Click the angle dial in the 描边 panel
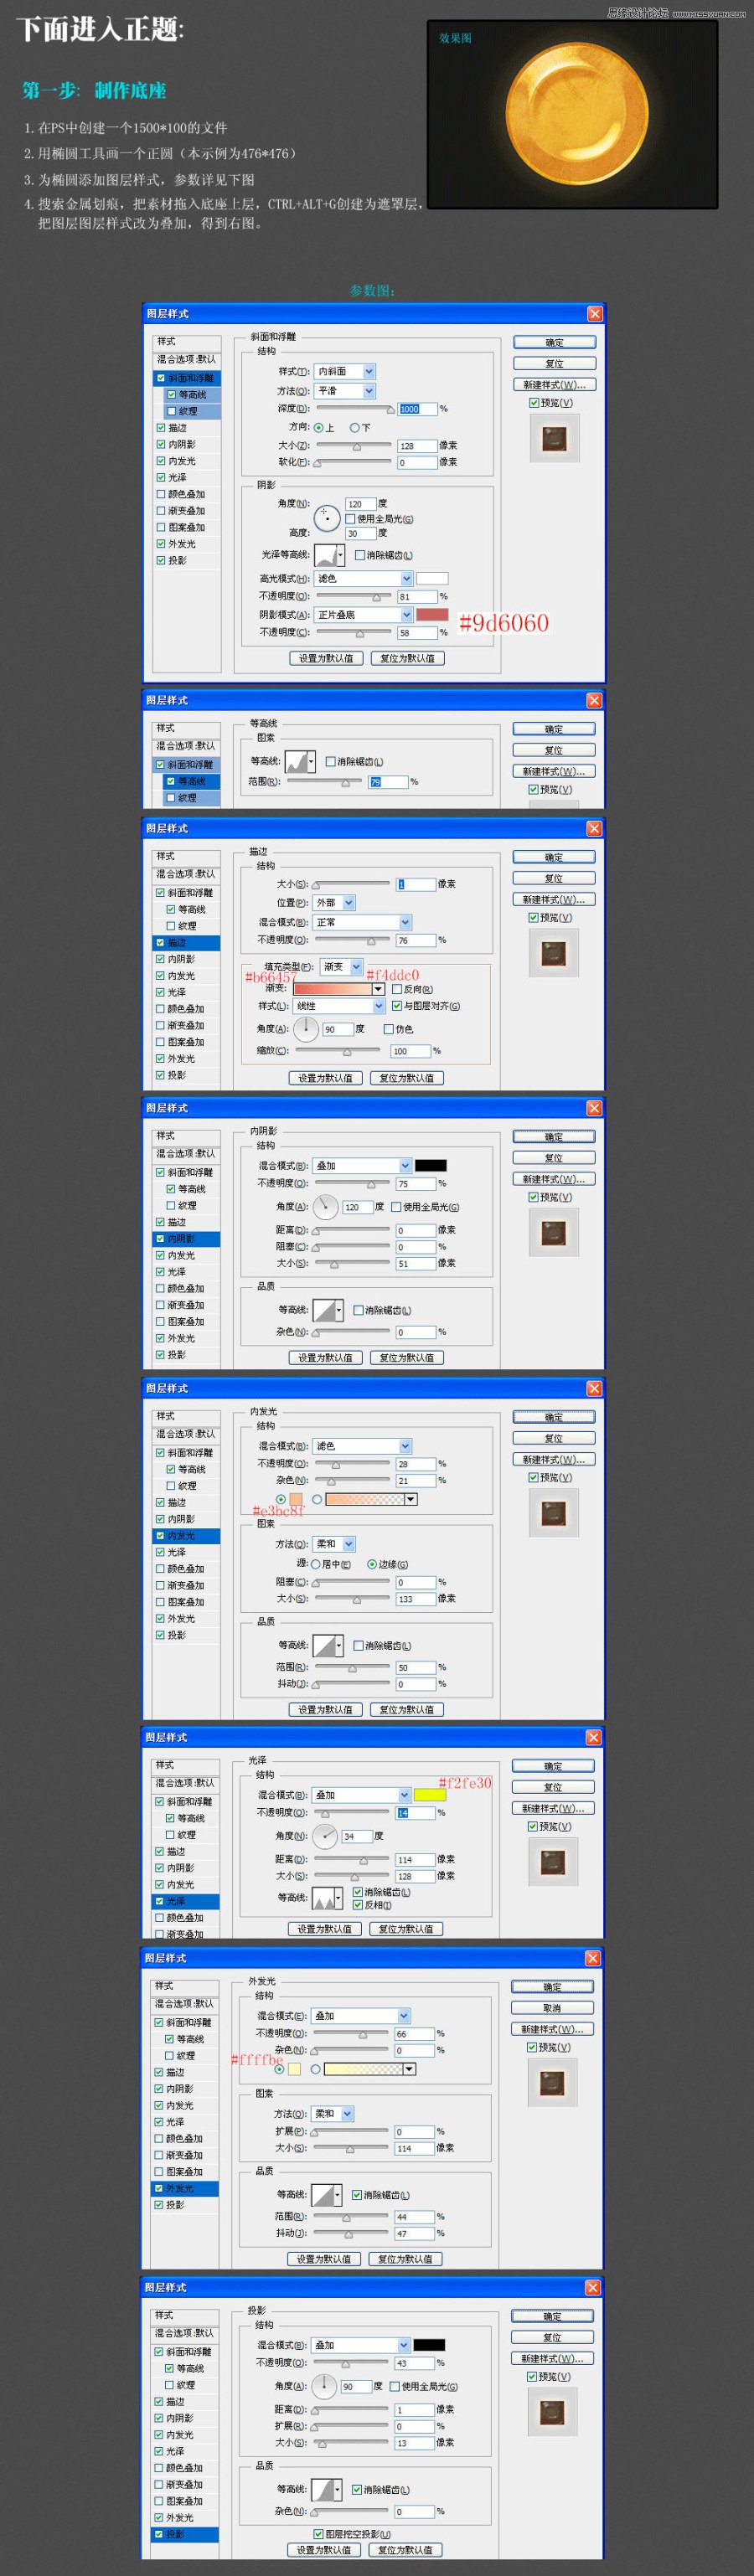Screen dimensions: 754x2576 click(x=306, y=1028)
